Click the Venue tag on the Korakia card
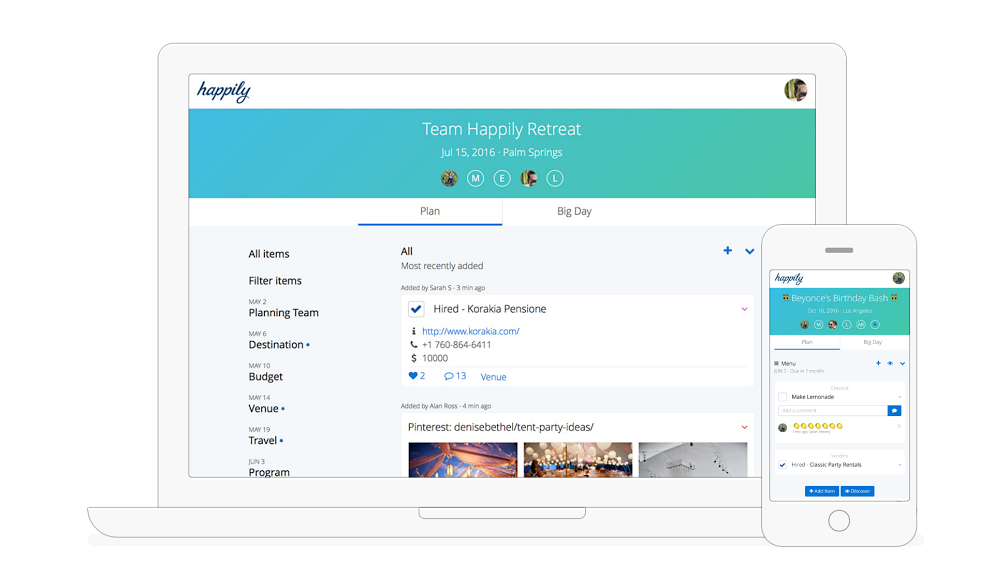 493,377
